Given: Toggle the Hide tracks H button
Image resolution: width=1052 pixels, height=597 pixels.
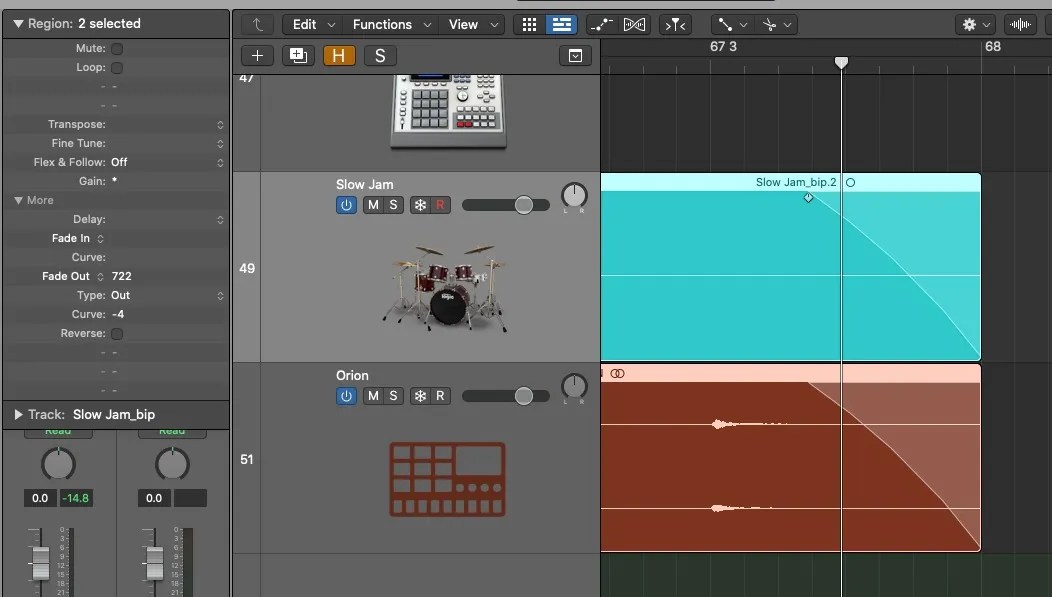Looking at the screenshot, I should [x=339, y=56].
